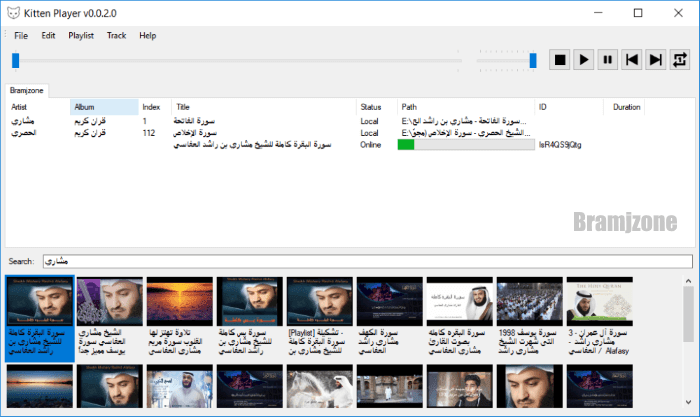This screenshot has width=700, height=417.
Task: Open the Playlist menu
Action: point(81,36)
